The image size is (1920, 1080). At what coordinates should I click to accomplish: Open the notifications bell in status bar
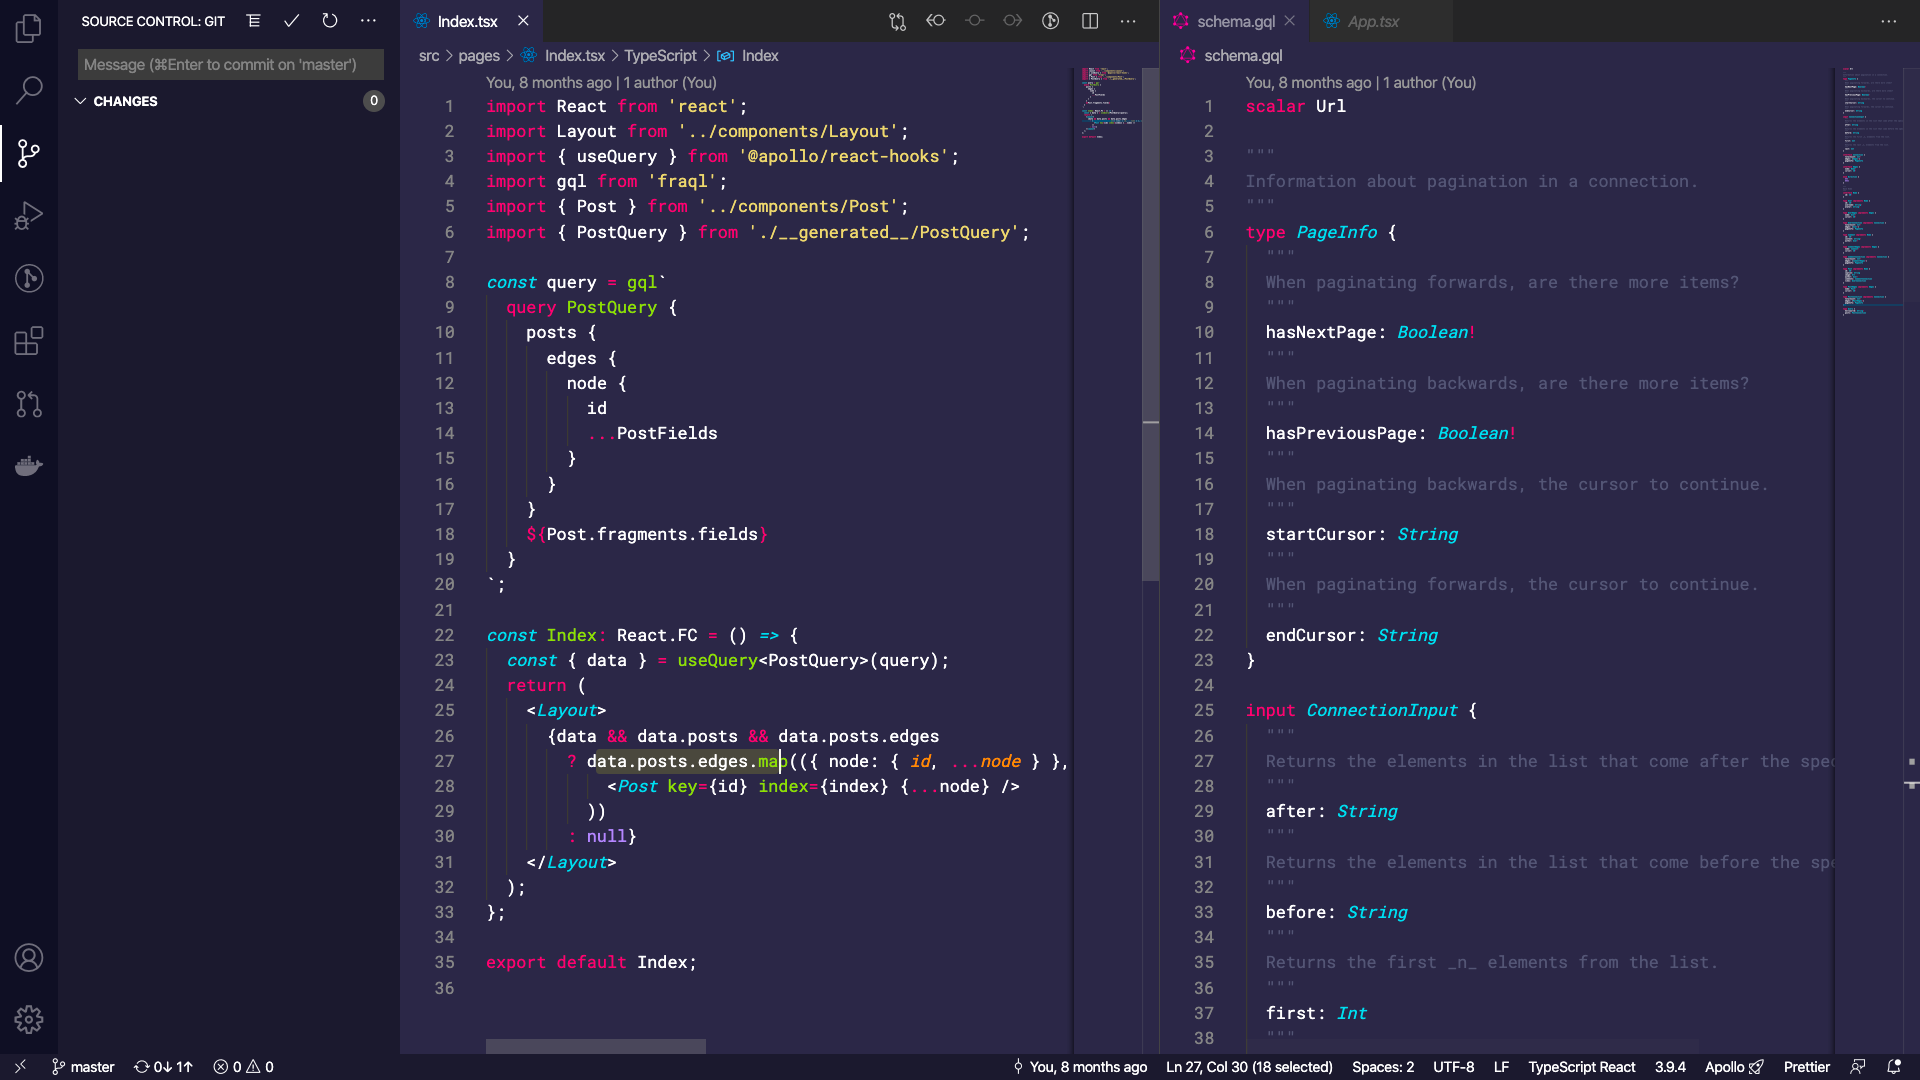[x=1893, y=1067]
